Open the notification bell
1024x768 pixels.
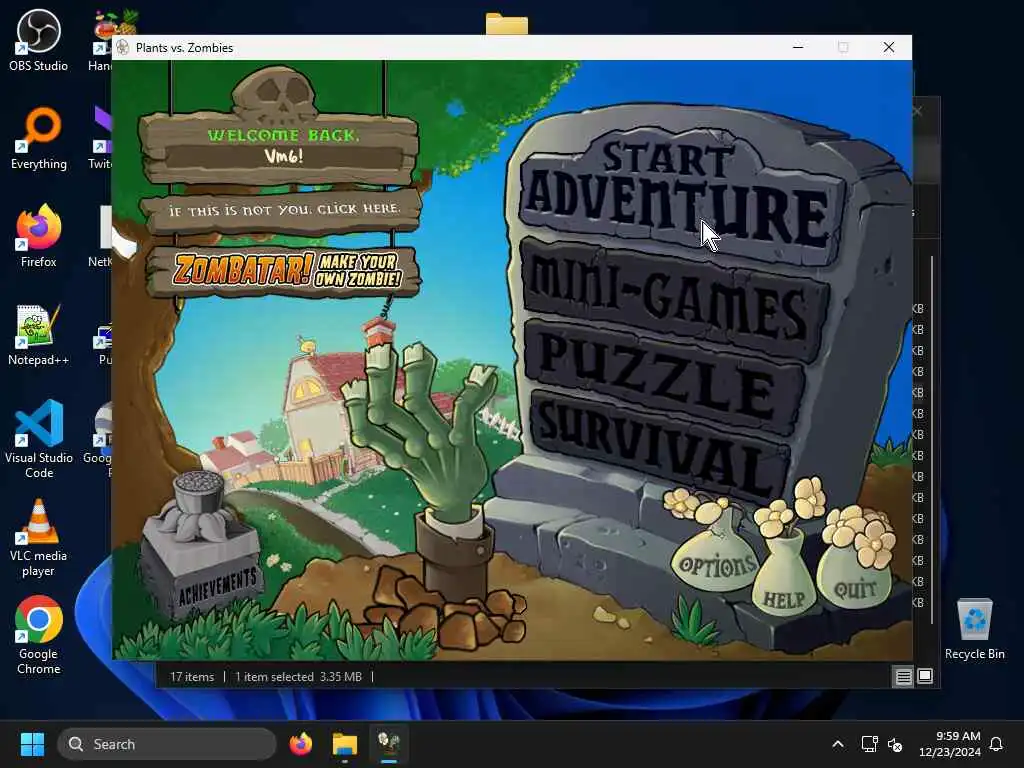996,744
